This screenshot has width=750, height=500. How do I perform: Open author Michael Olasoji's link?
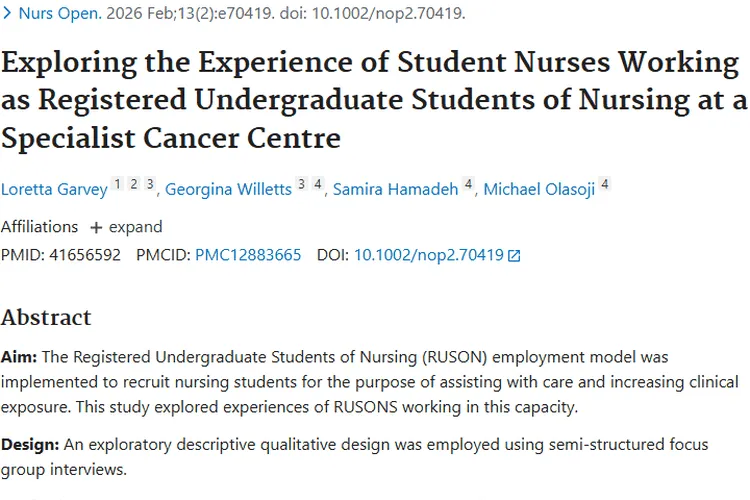coord(540,189)
